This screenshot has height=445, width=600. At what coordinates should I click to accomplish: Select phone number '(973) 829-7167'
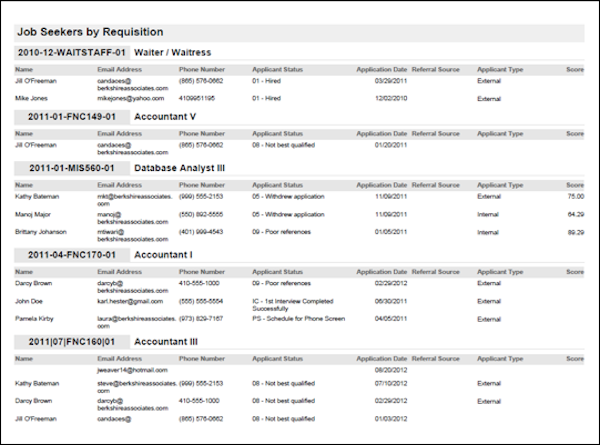coord(201,319)
